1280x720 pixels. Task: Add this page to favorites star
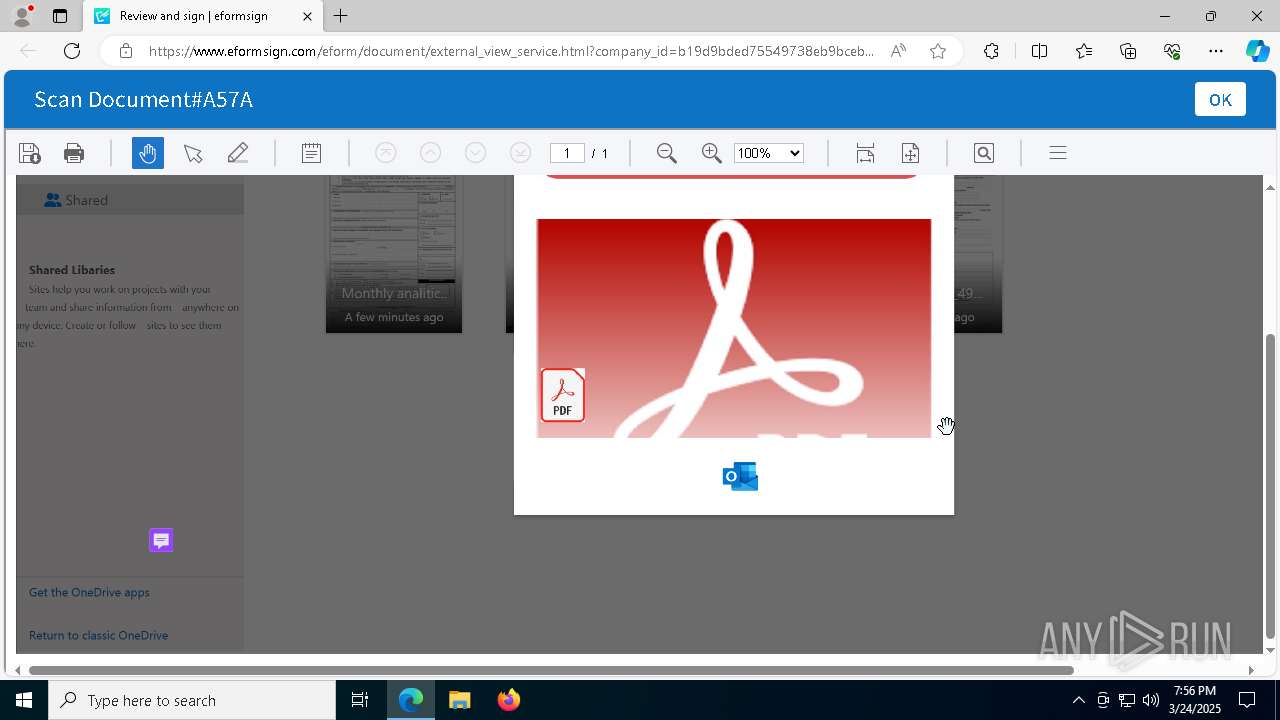coord(938,51)
